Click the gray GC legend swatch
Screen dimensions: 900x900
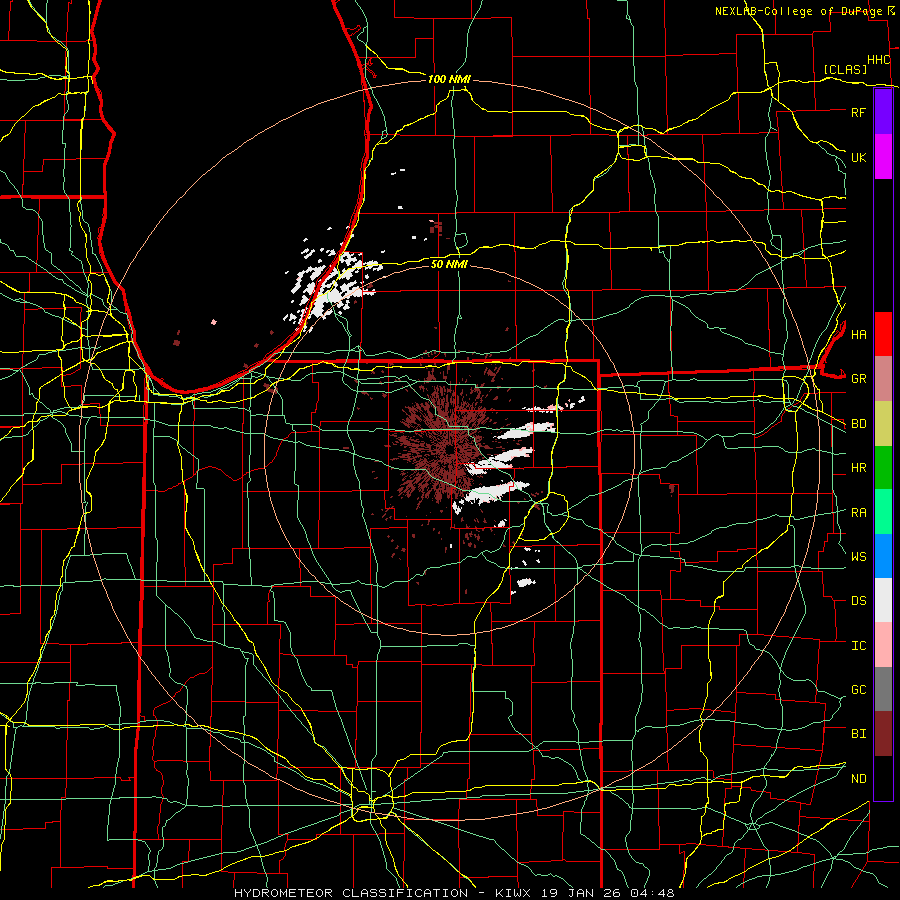[x=883, y=689]
